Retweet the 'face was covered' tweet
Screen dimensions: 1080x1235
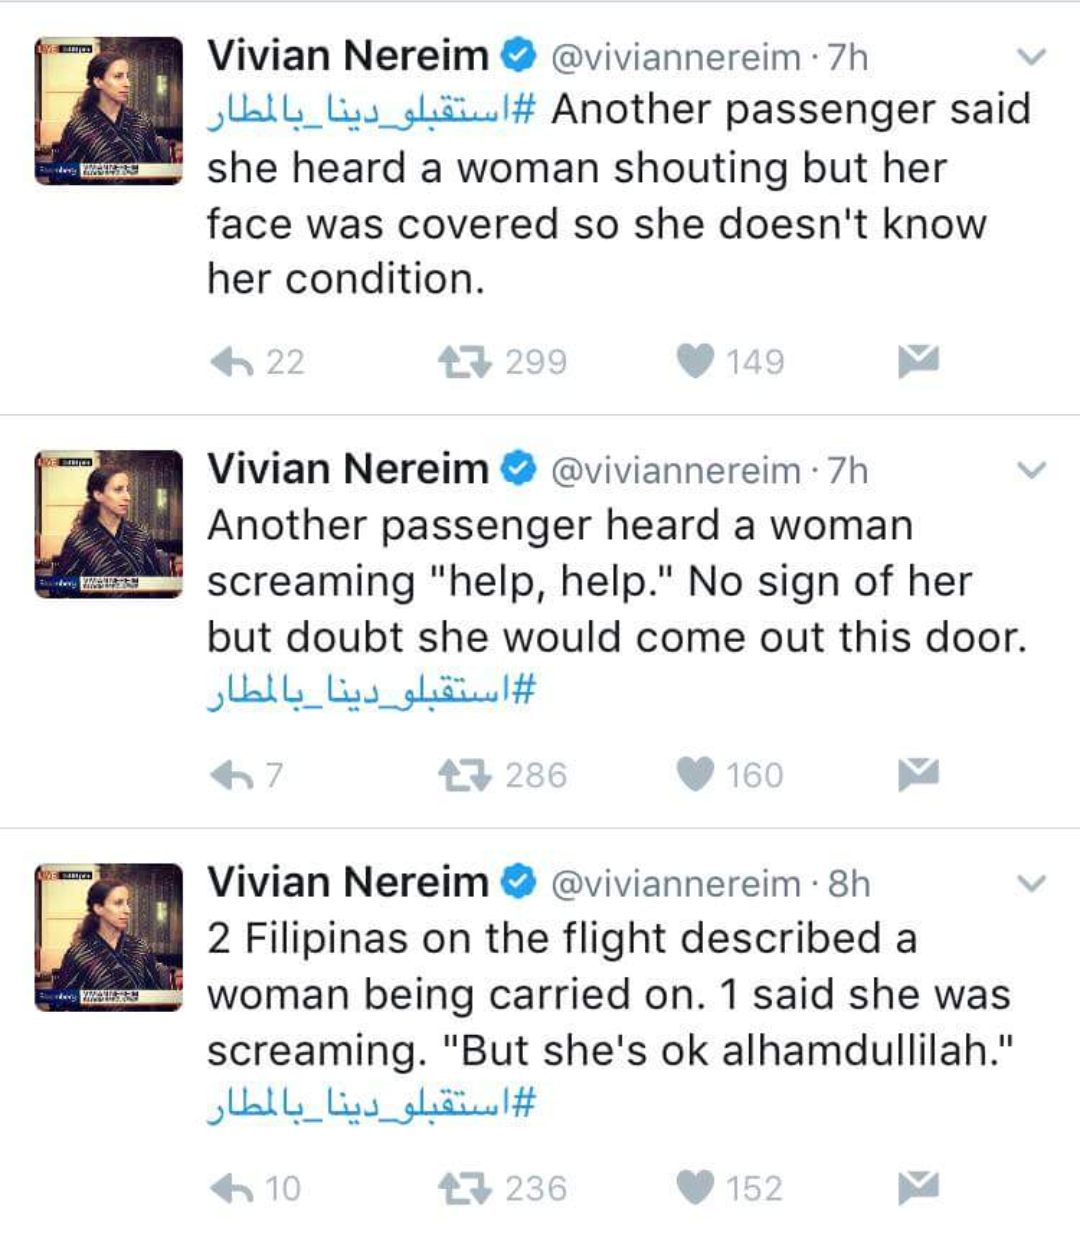(465, 361)
